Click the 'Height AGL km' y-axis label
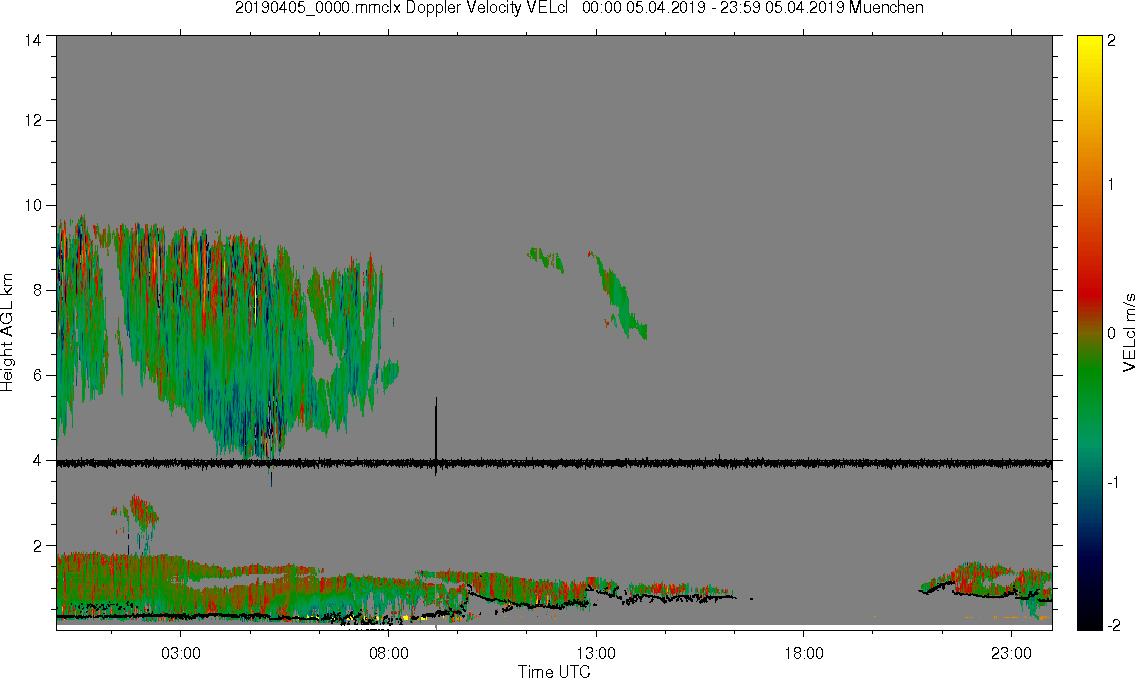Image resolution: width=1135 pixels, height=678 pixels. [x=7, y=333]
